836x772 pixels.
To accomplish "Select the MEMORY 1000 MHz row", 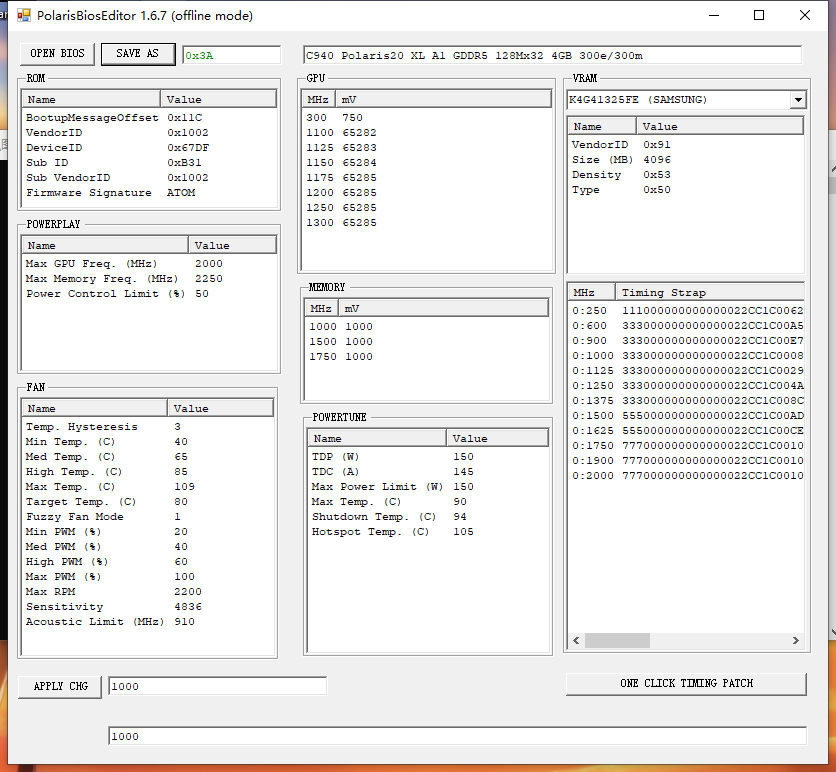I will click(x=427, y=326).
